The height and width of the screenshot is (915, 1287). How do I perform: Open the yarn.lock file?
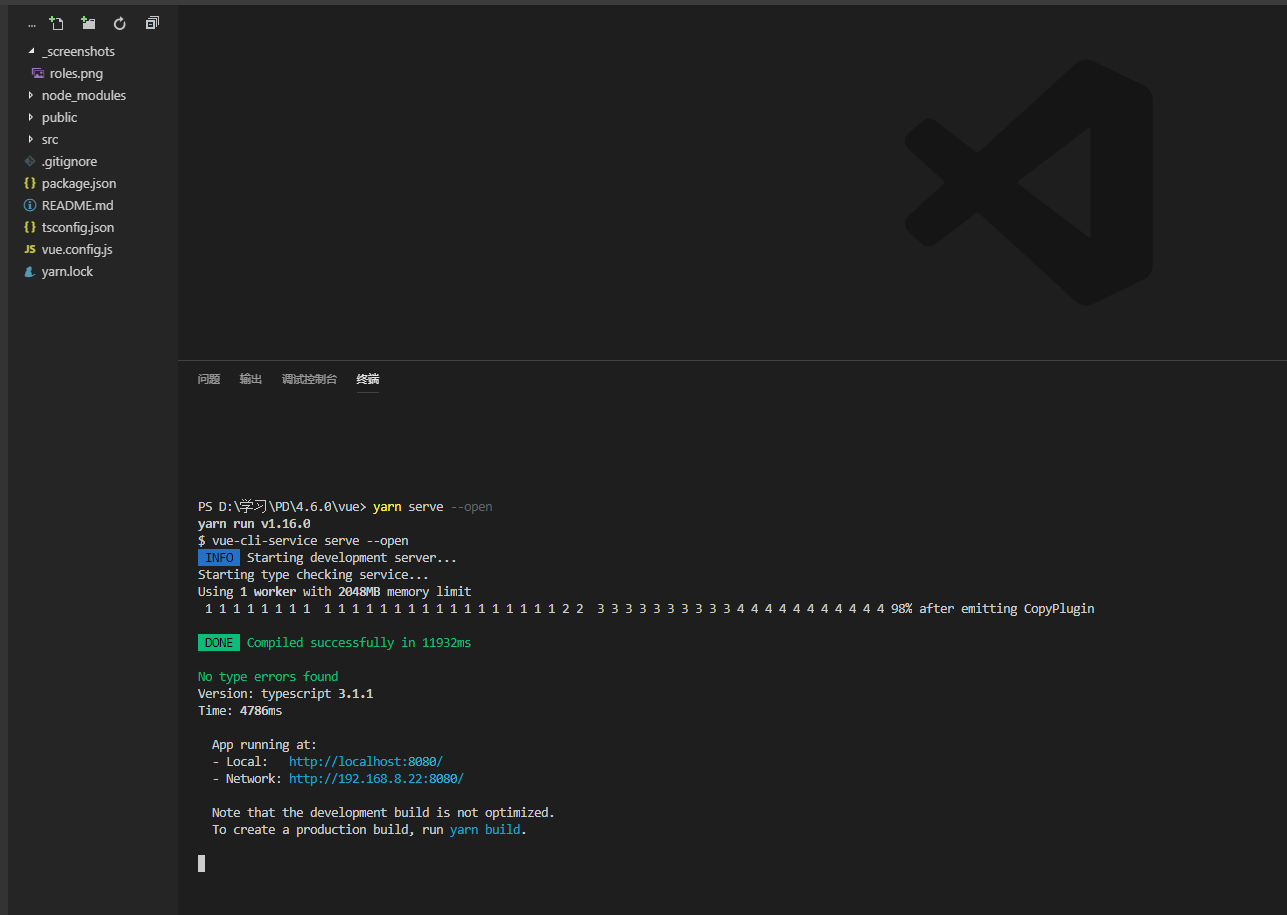click(67, 271)
